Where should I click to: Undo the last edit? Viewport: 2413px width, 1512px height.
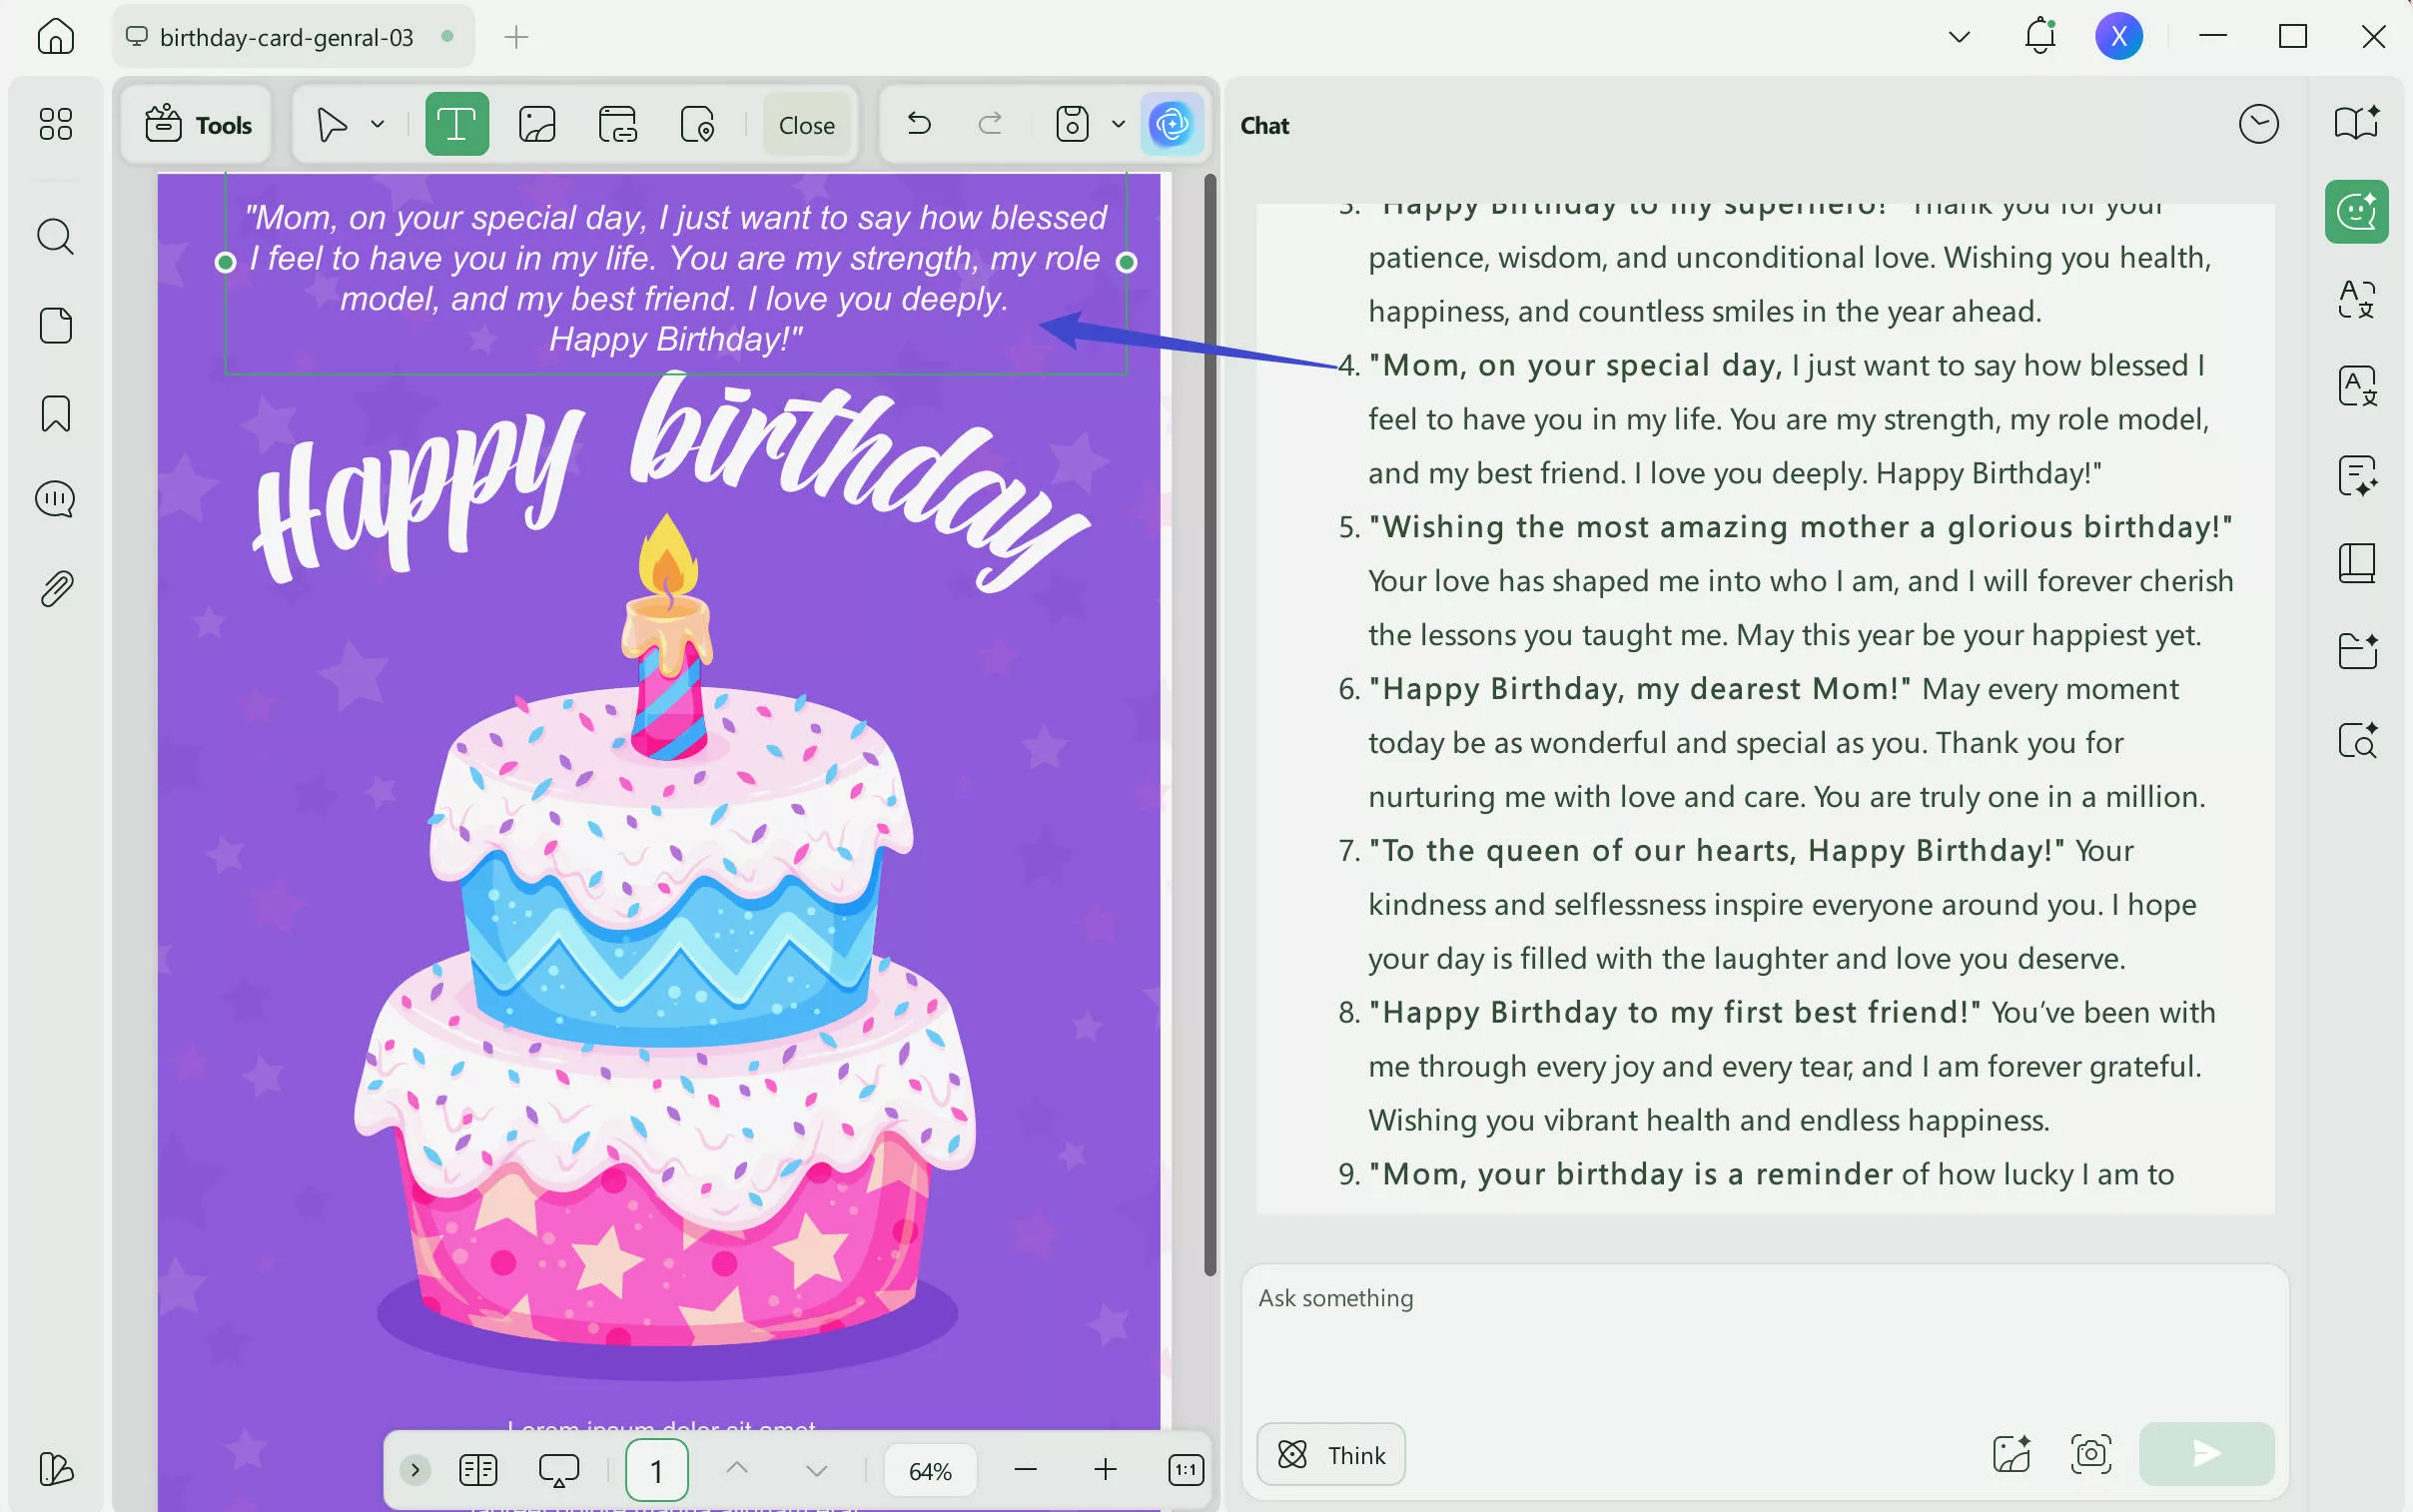point(917,124)
